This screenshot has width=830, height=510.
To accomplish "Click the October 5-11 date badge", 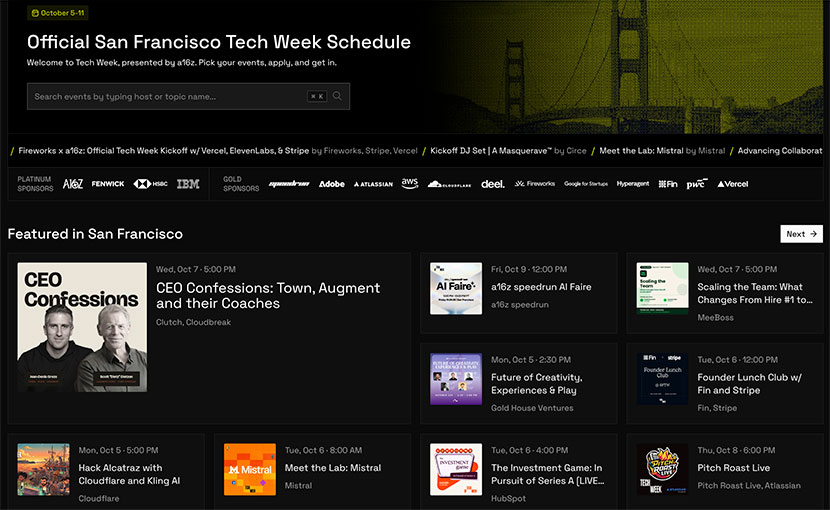I will (58, 13).
